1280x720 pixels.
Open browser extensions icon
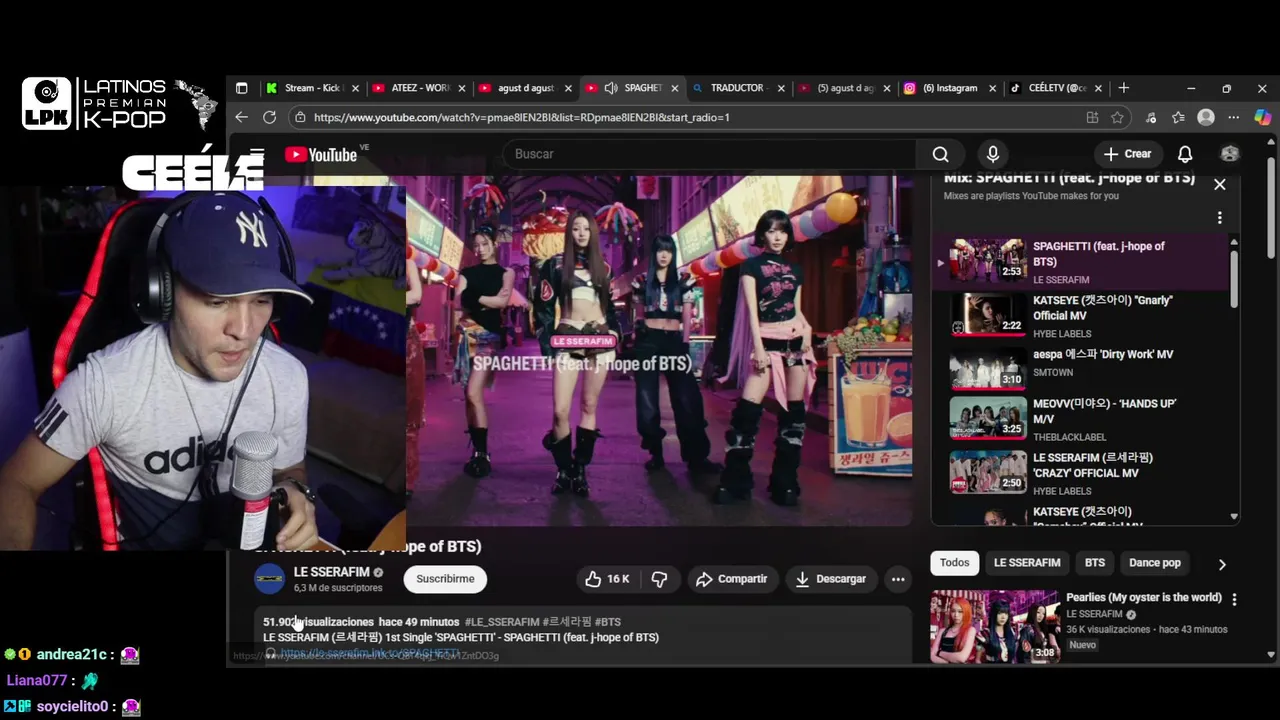(x=1151, y=117)
